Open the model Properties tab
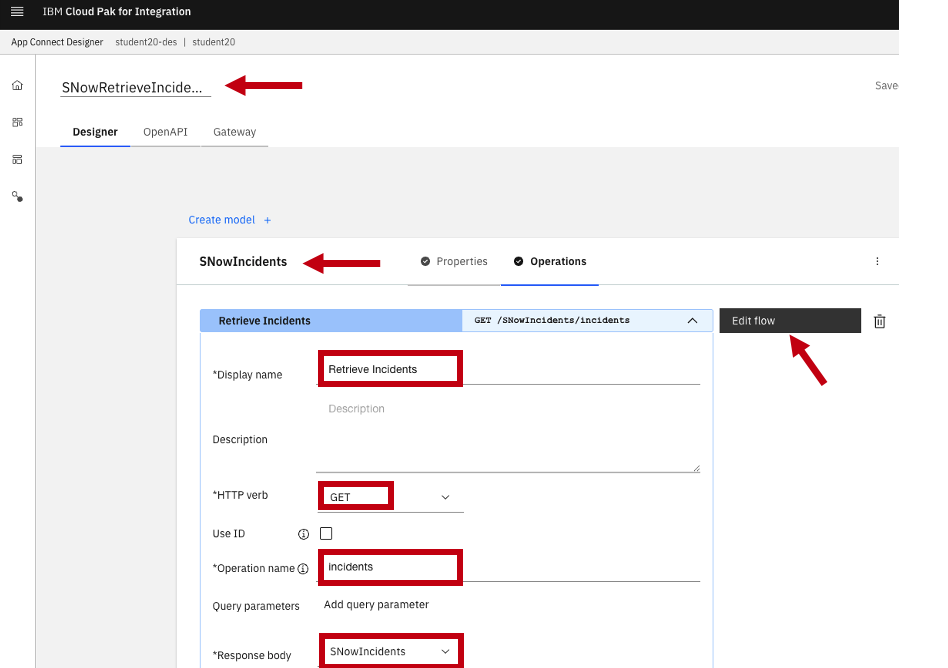This screenshot has height=668, width=948. coord(454,262)
